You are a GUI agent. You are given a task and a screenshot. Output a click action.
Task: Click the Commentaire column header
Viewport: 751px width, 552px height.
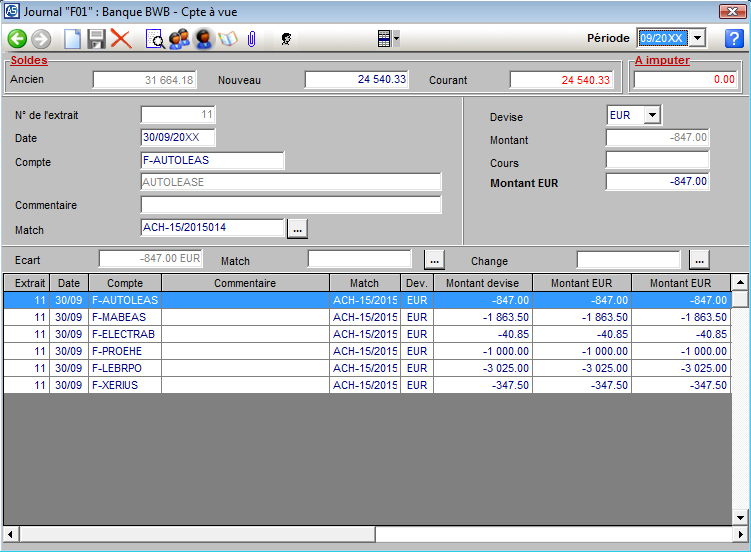[245, 283]
